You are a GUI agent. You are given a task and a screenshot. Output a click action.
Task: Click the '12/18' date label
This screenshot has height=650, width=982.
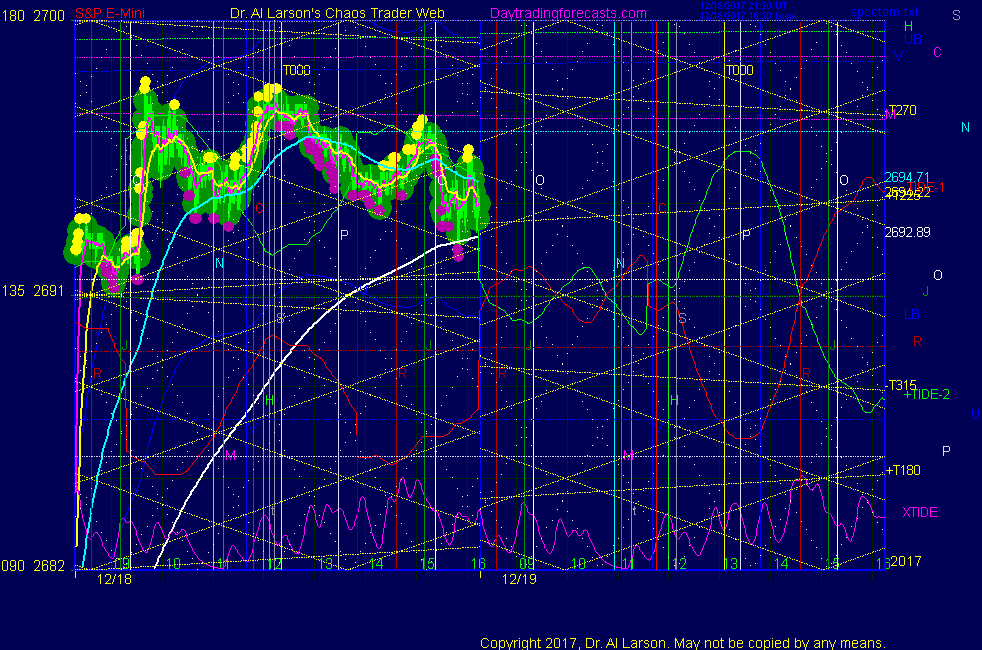click(115, 579)
